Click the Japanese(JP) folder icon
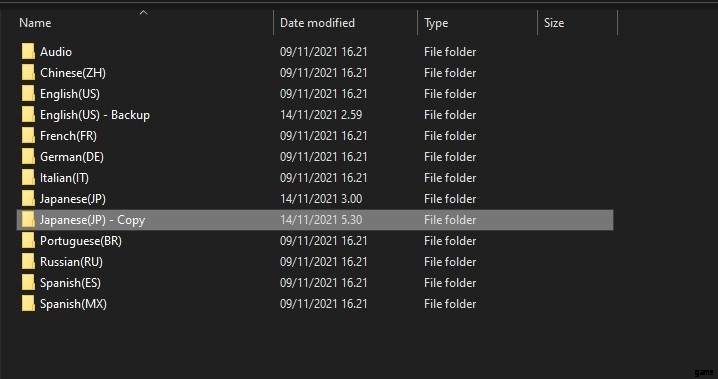This screenshot has height=379, width=718. click(28, 199)
